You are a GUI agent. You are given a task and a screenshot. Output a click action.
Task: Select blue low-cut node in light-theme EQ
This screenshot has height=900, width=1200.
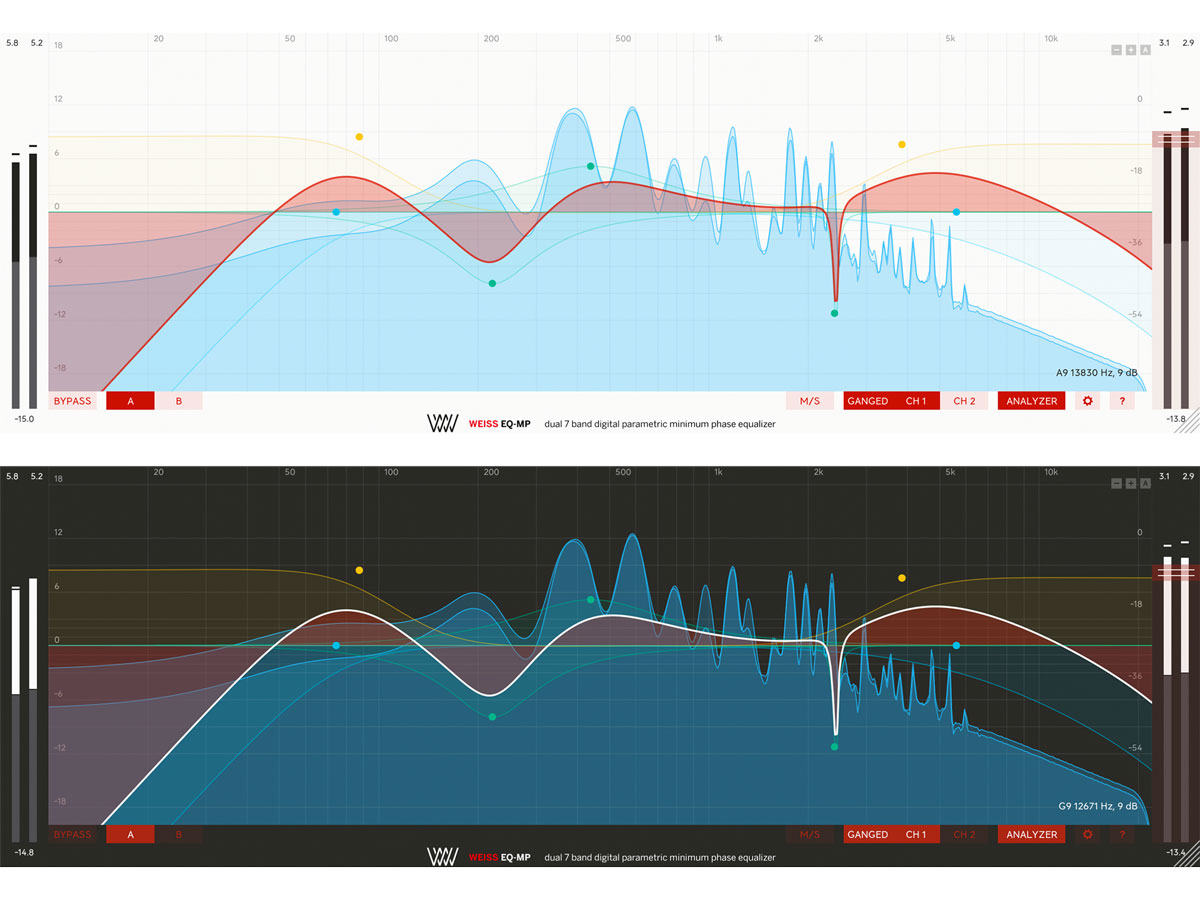[x=336, y=212]
